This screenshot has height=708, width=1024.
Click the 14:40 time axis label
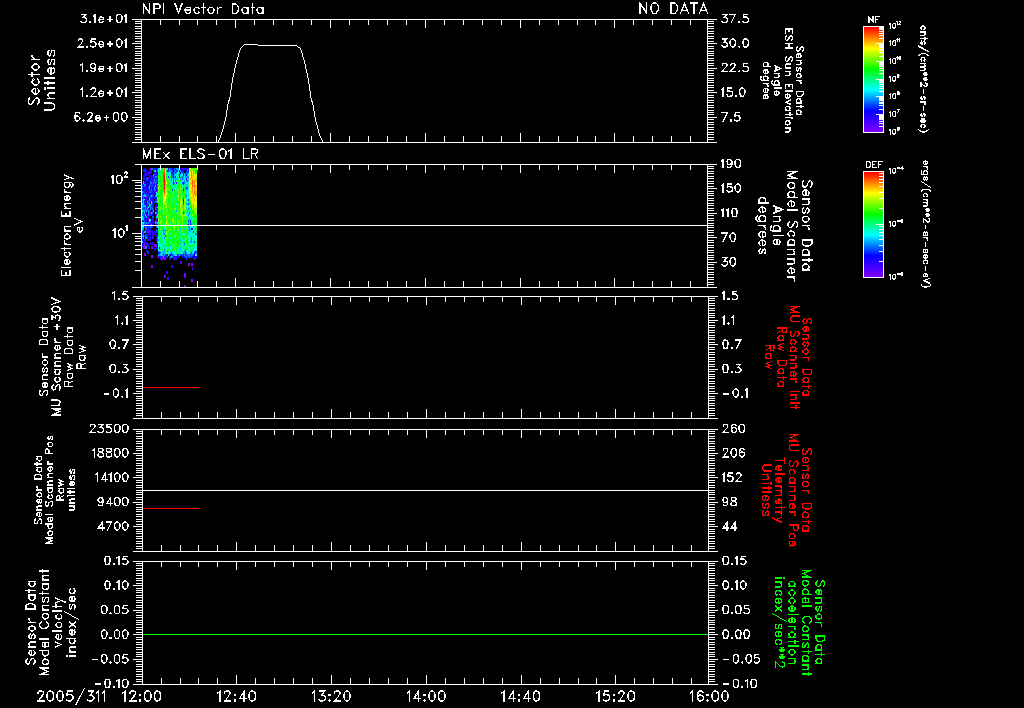coord(520,696)
